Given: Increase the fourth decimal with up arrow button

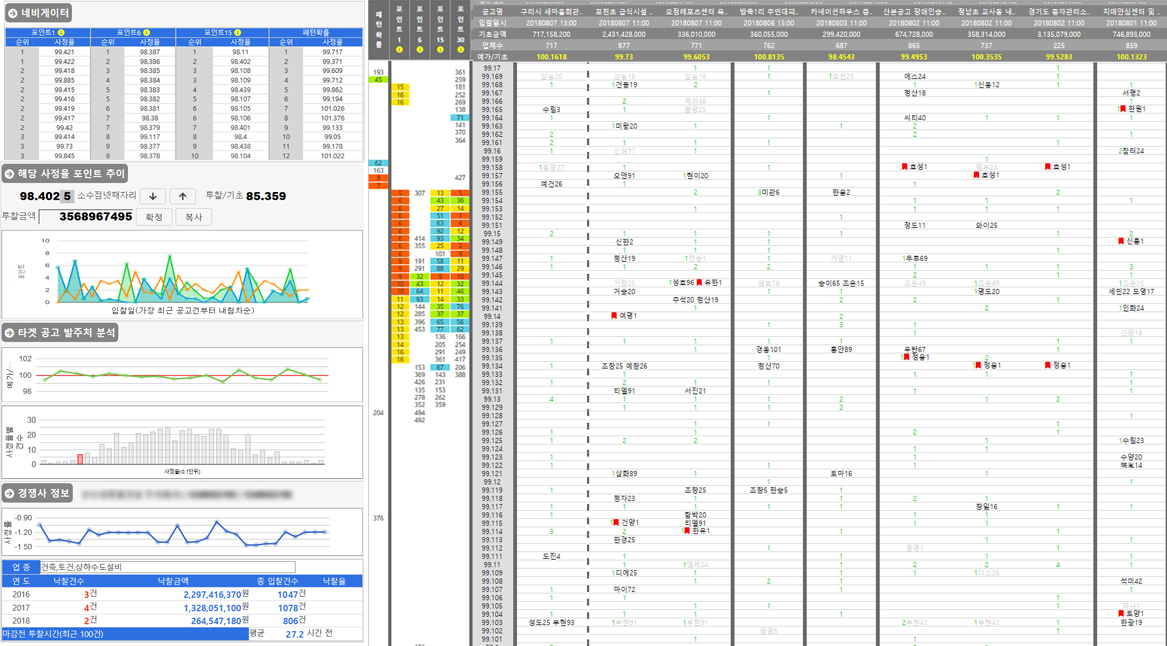Looking at the screenshot, I should click(x=182, y=196).
